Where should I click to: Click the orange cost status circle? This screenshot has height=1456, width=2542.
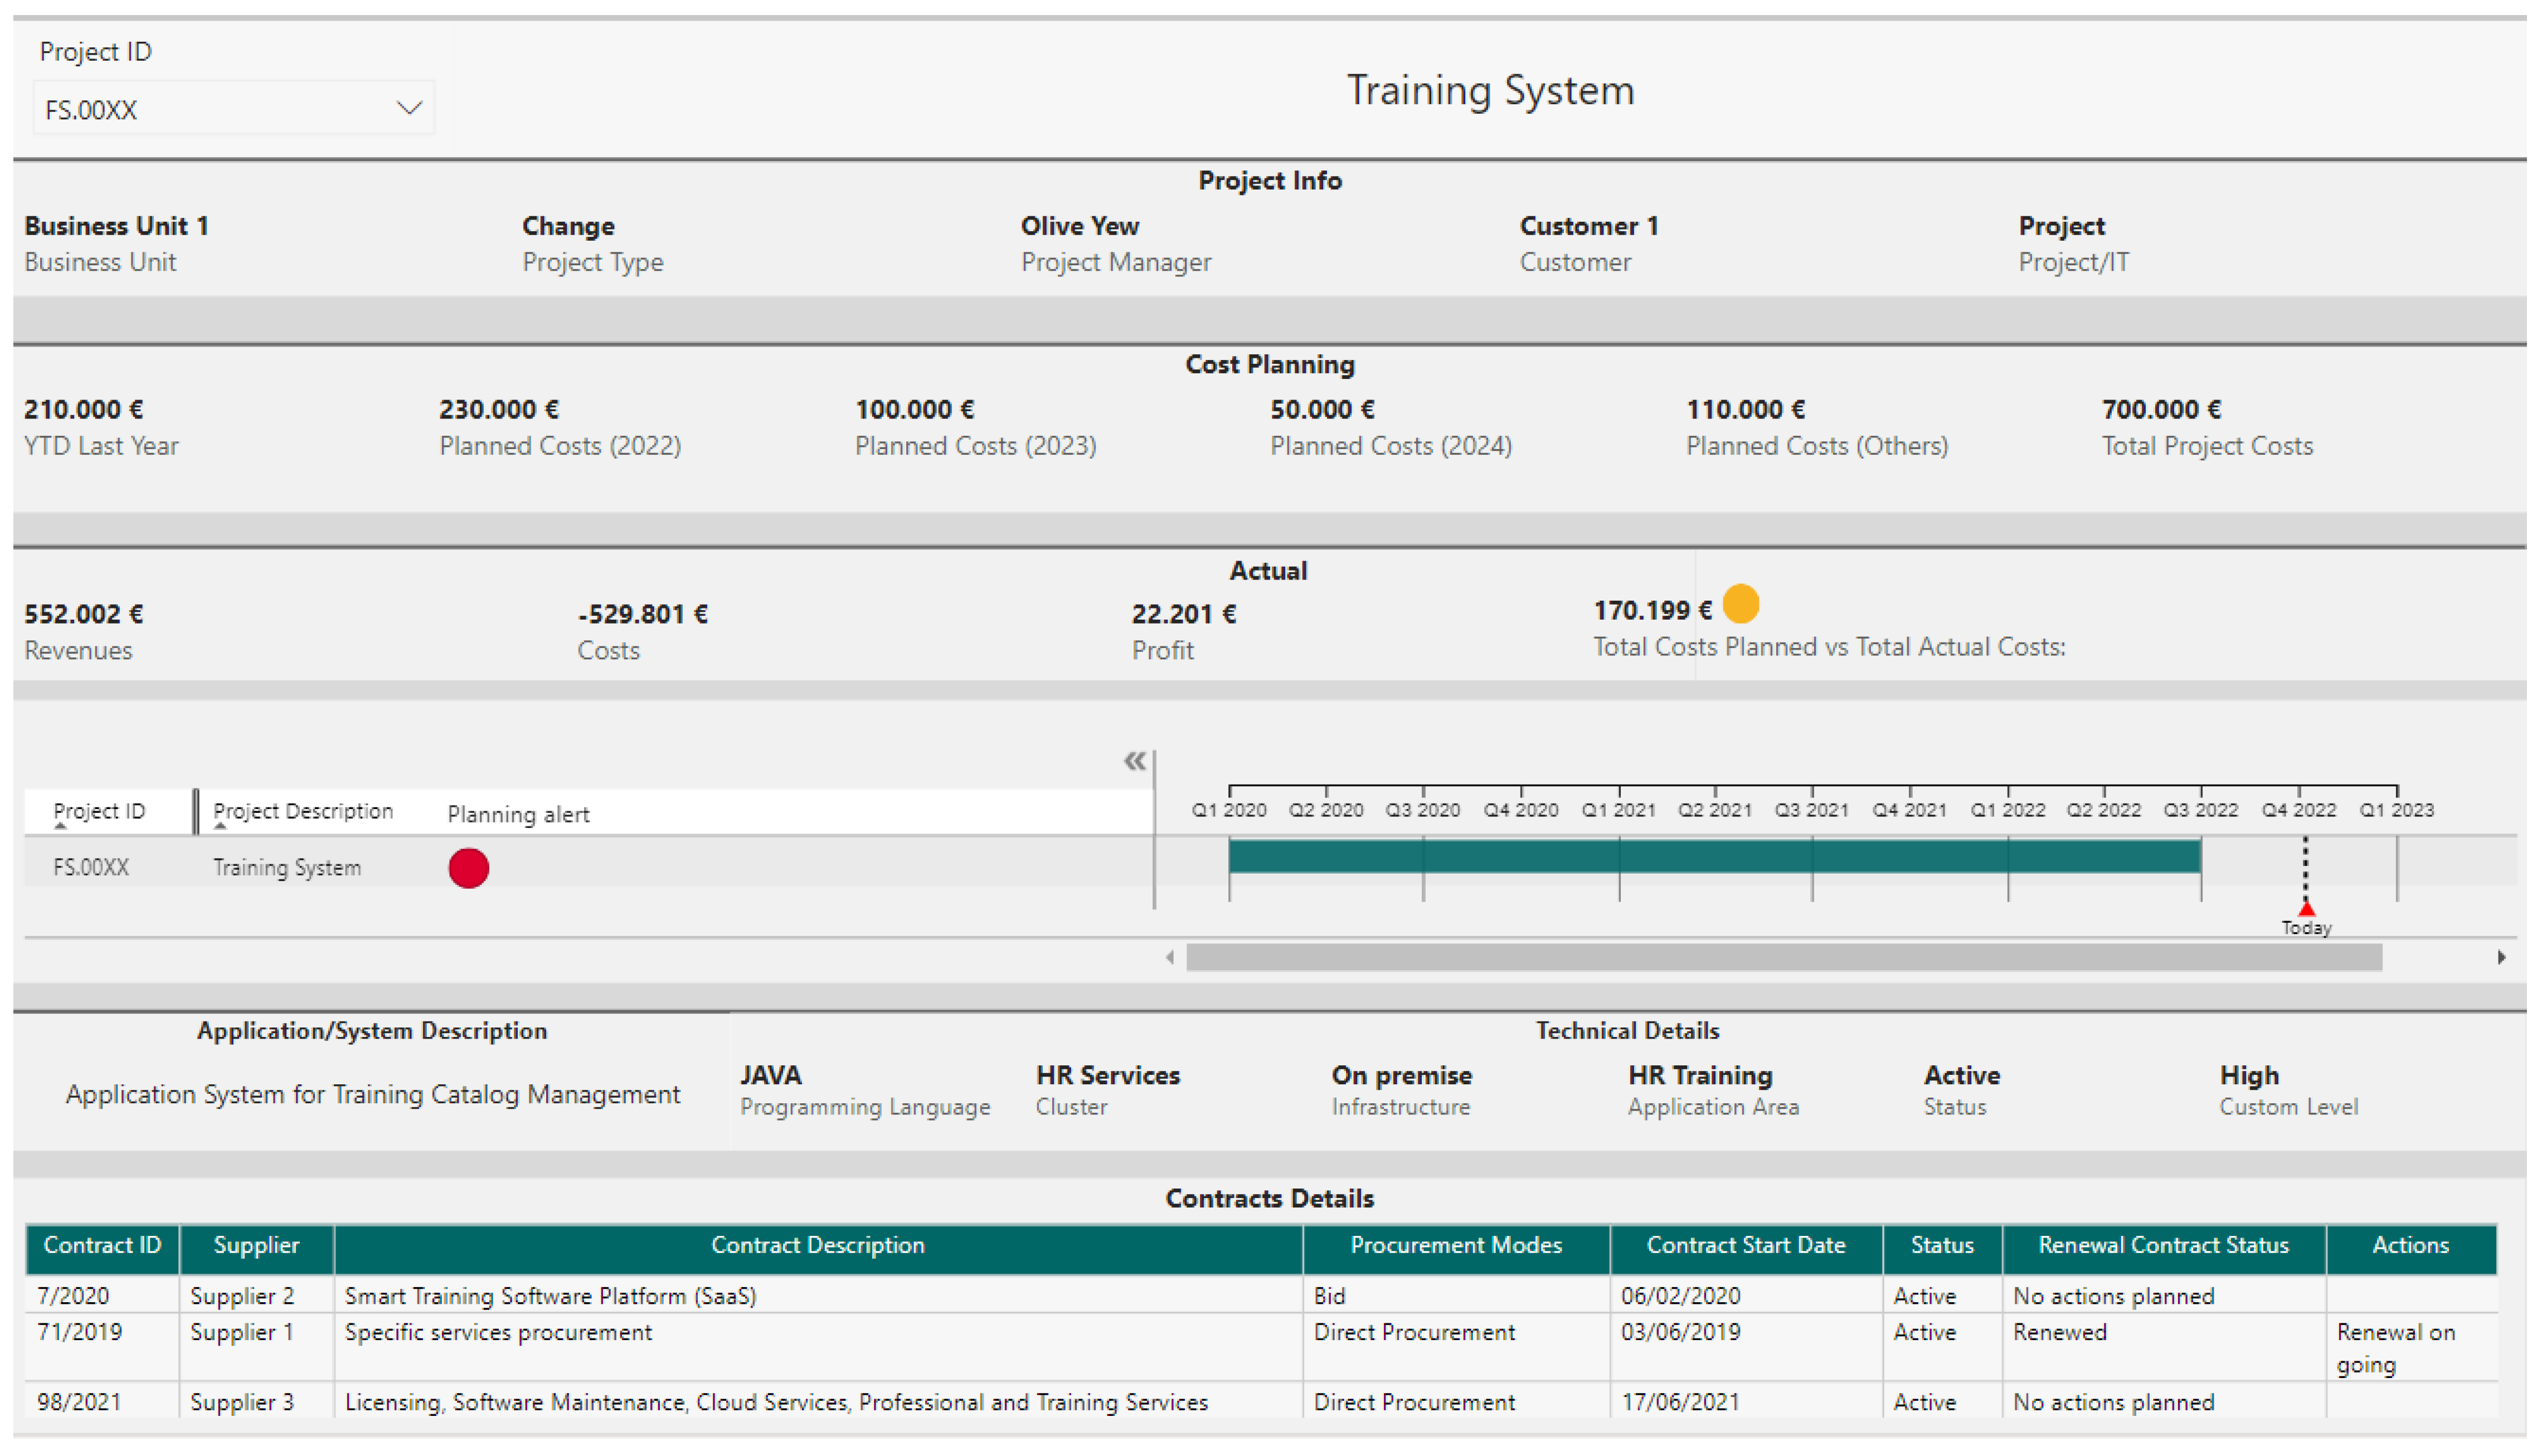(x=1740, y=604)
